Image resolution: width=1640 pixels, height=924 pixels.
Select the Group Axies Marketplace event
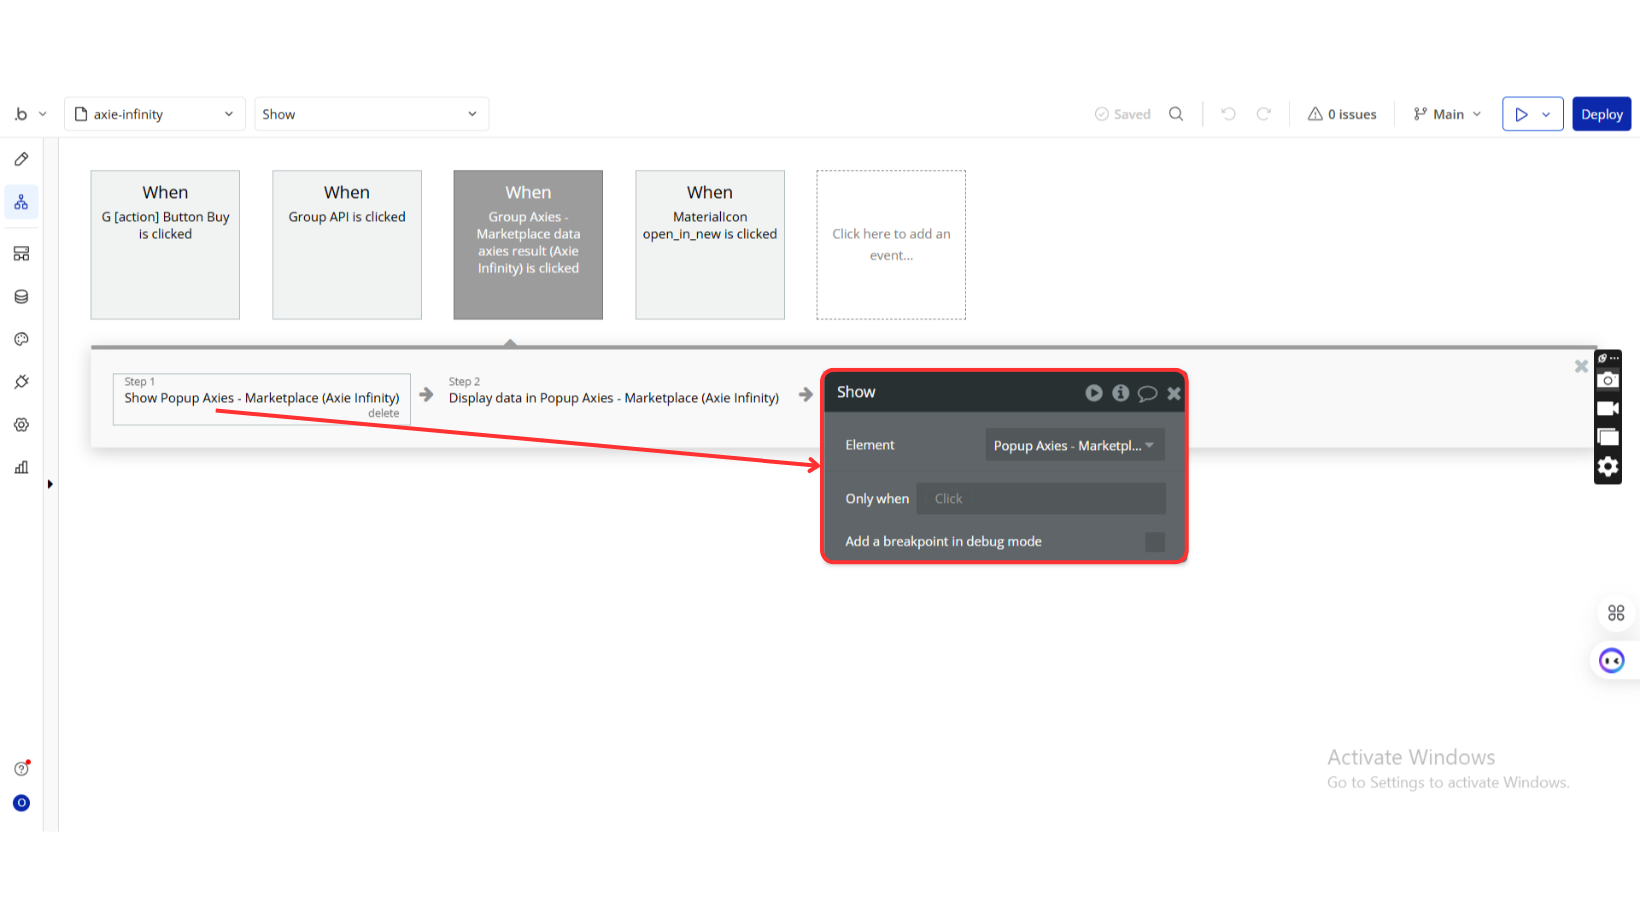(x=528, y=245)
